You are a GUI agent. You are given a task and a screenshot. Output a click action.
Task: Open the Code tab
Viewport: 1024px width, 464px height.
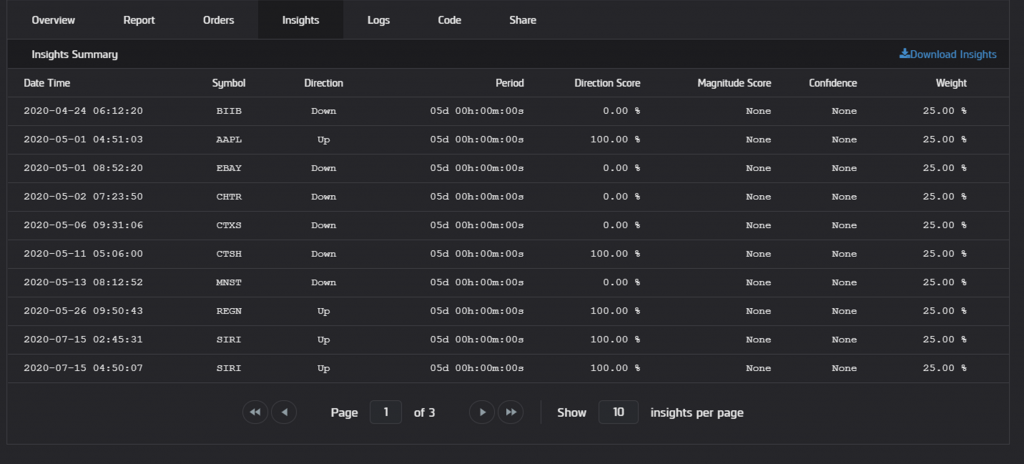point(449,20)
